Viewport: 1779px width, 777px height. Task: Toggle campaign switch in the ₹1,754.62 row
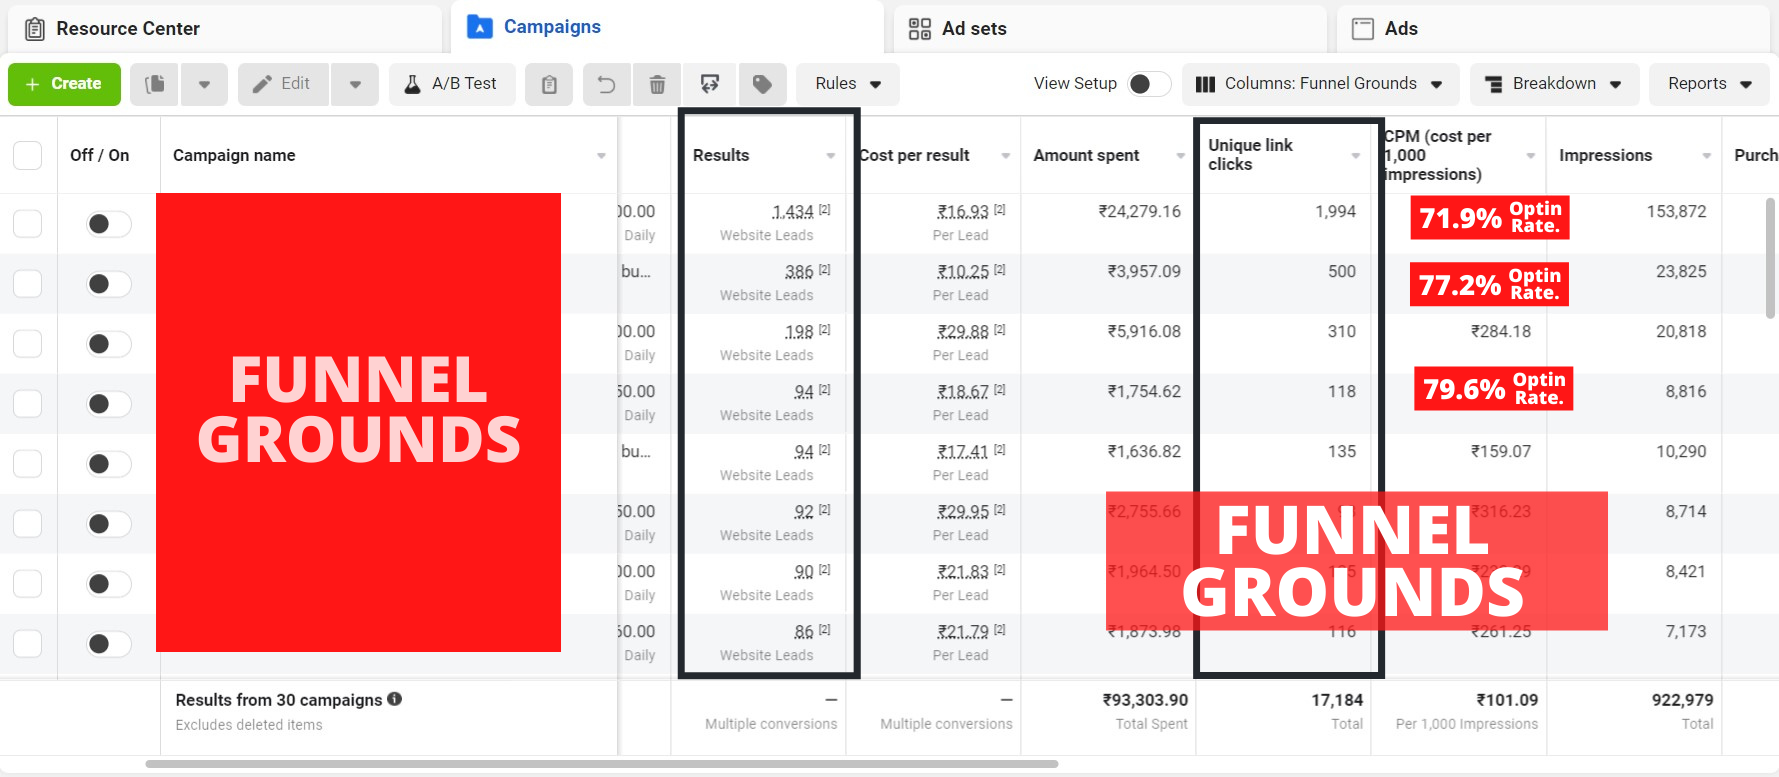(x=109, y=404)
